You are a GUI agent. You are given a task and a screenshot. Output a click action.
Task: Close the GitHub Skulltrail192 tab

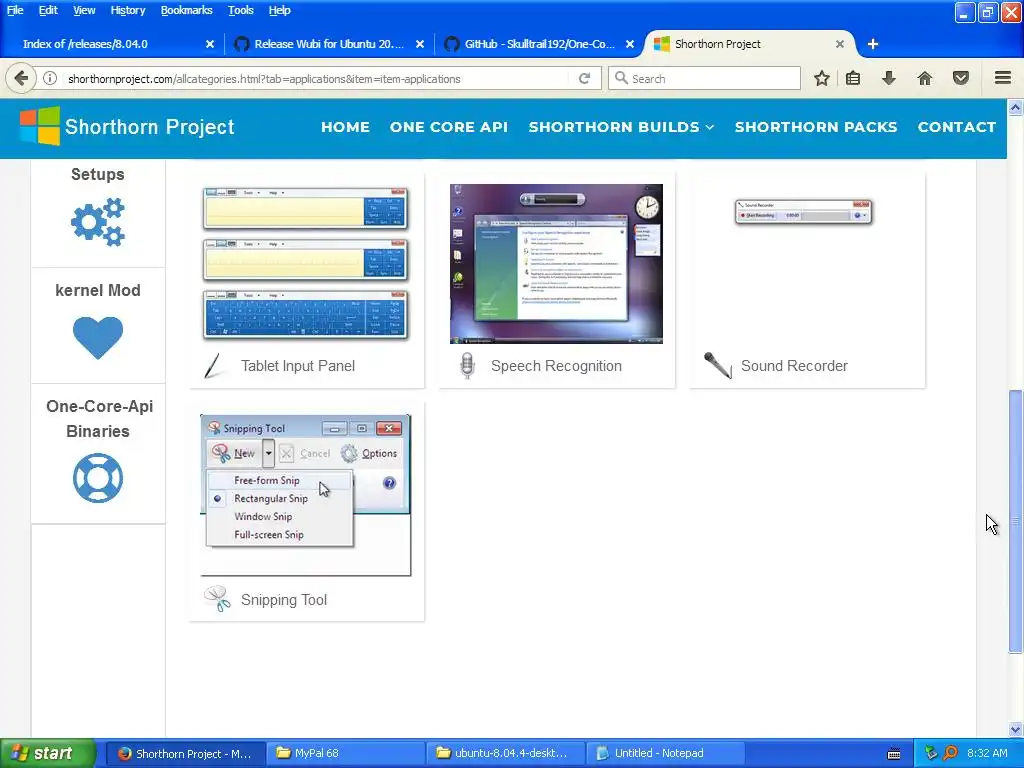click(x=630, y=44)
